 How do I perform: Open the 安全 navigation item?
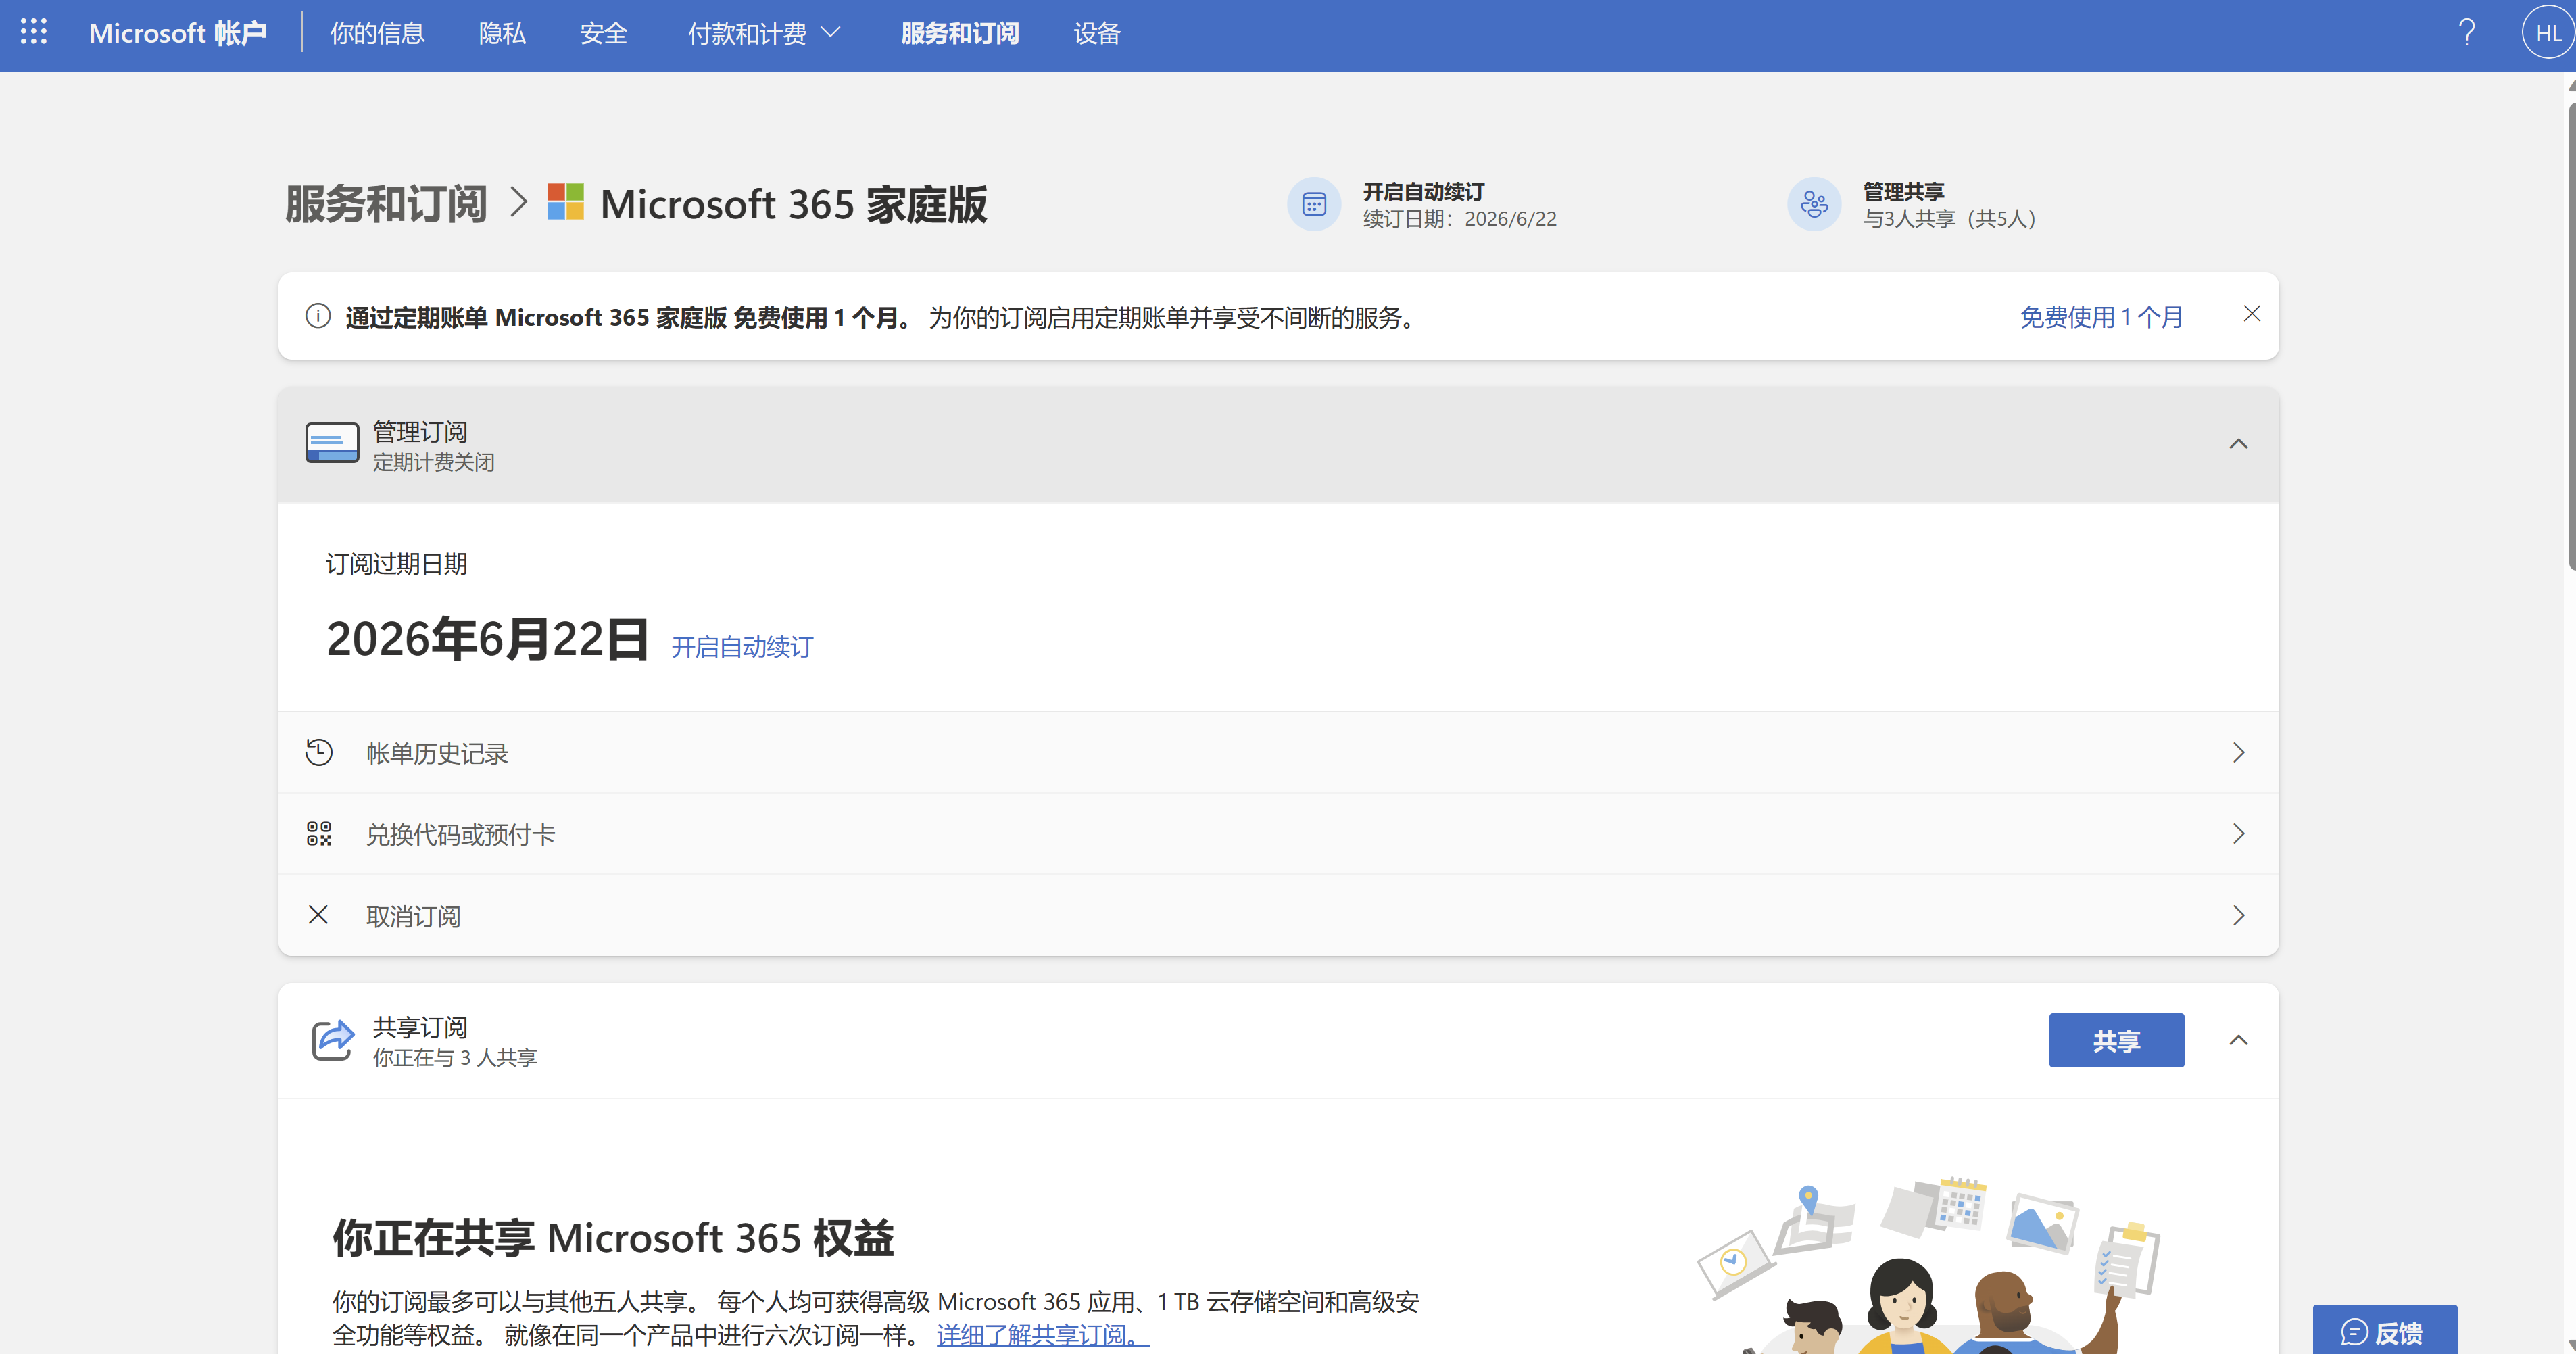[603, 33]
